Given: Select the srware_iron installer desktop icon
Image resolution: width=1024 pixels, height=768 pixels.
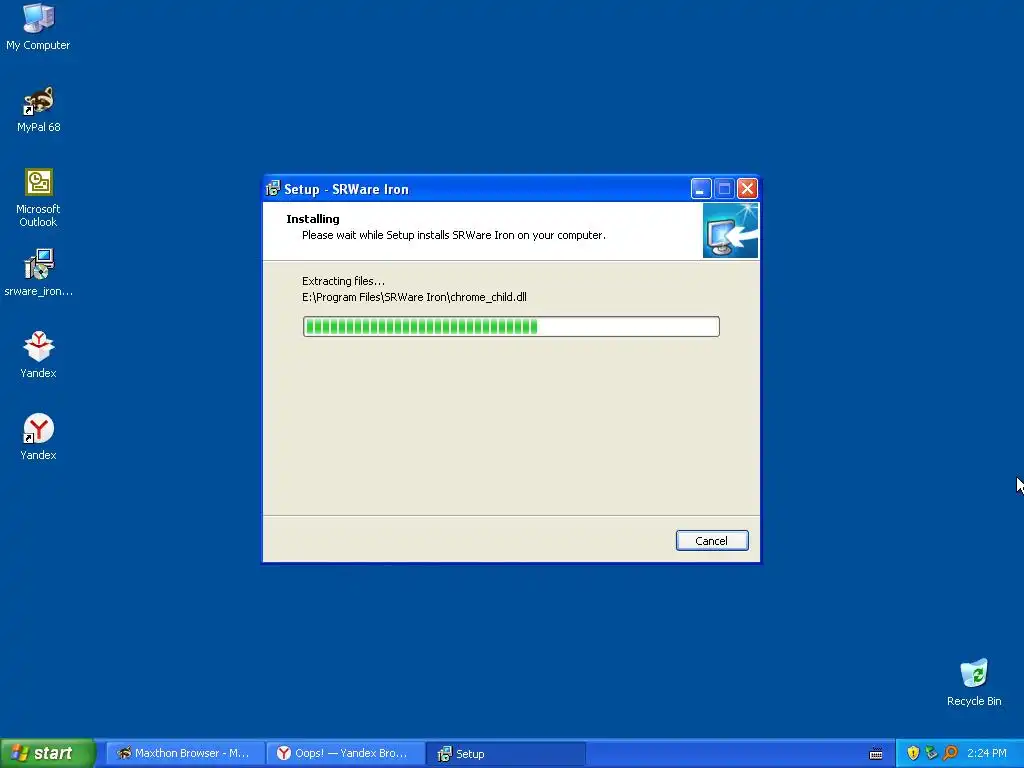Looking at the screenshot, I should (38, 272).
